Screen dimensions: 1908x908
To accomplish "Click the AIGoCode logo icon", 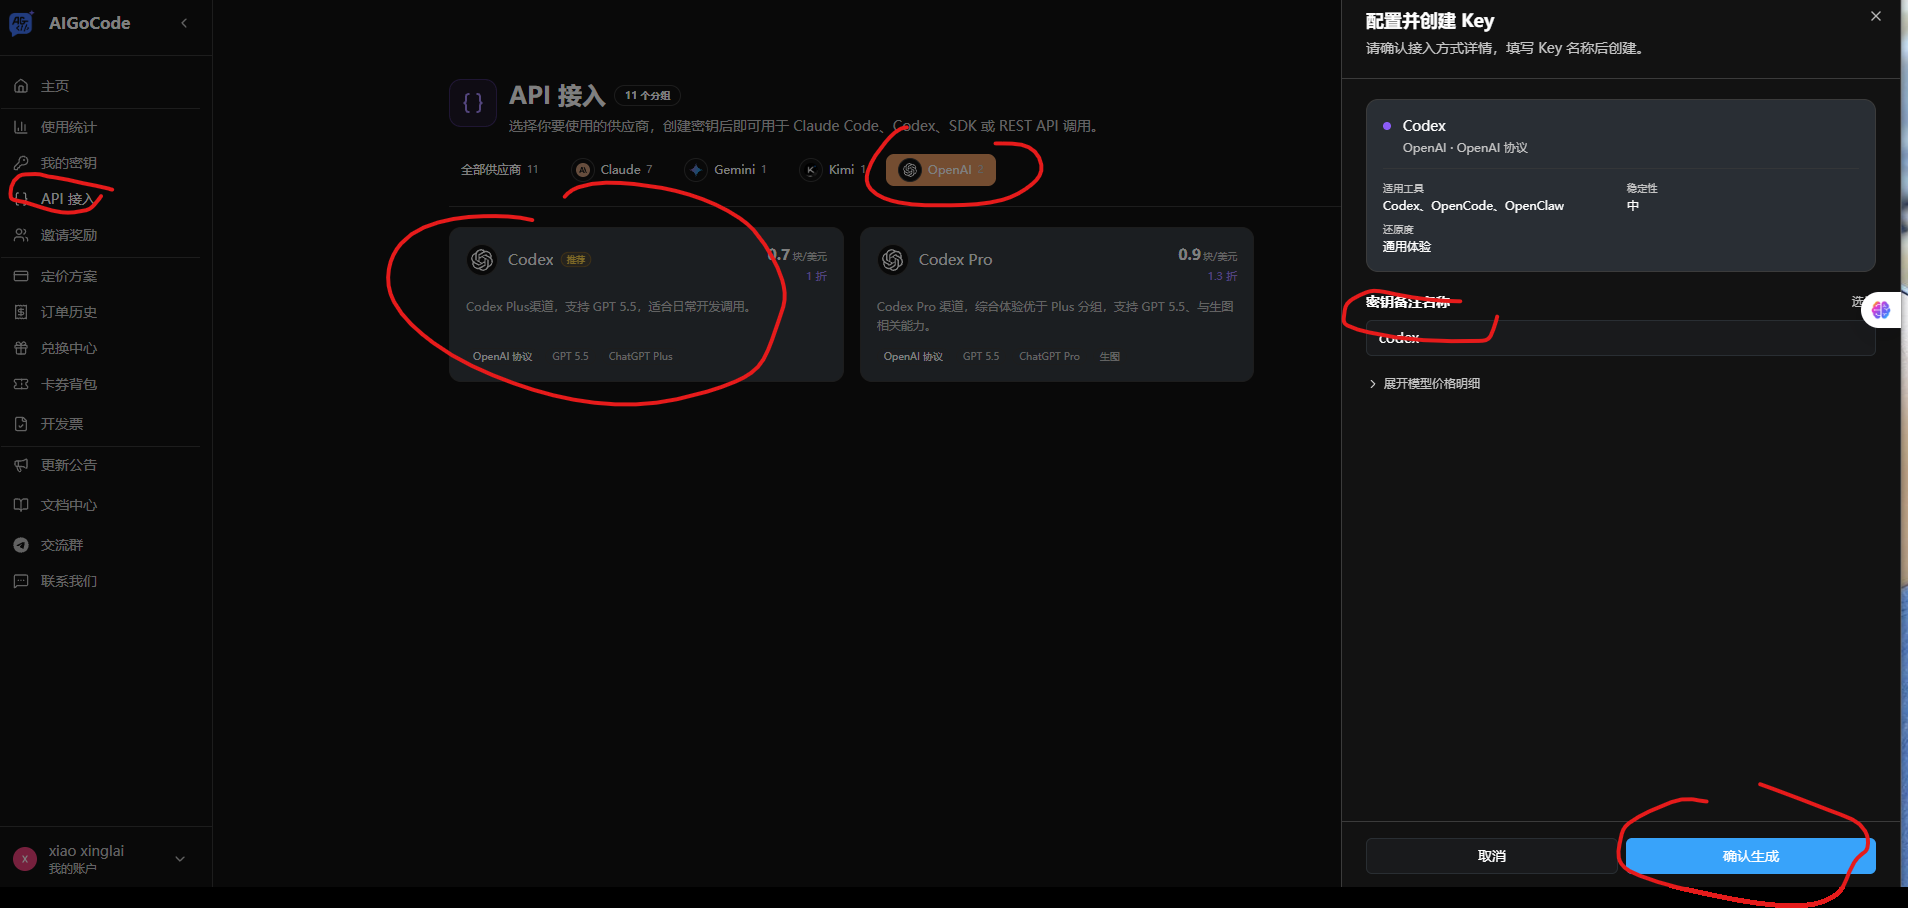I will (x=21, y=23).
